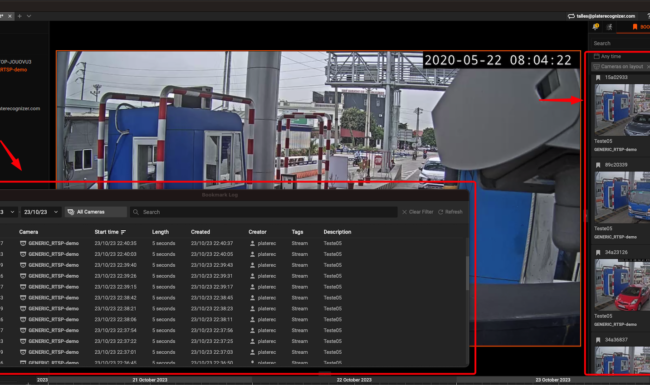Click the user icon in row created 22:38:11
This screenshot has width=650, height=385.
point(252,320)
